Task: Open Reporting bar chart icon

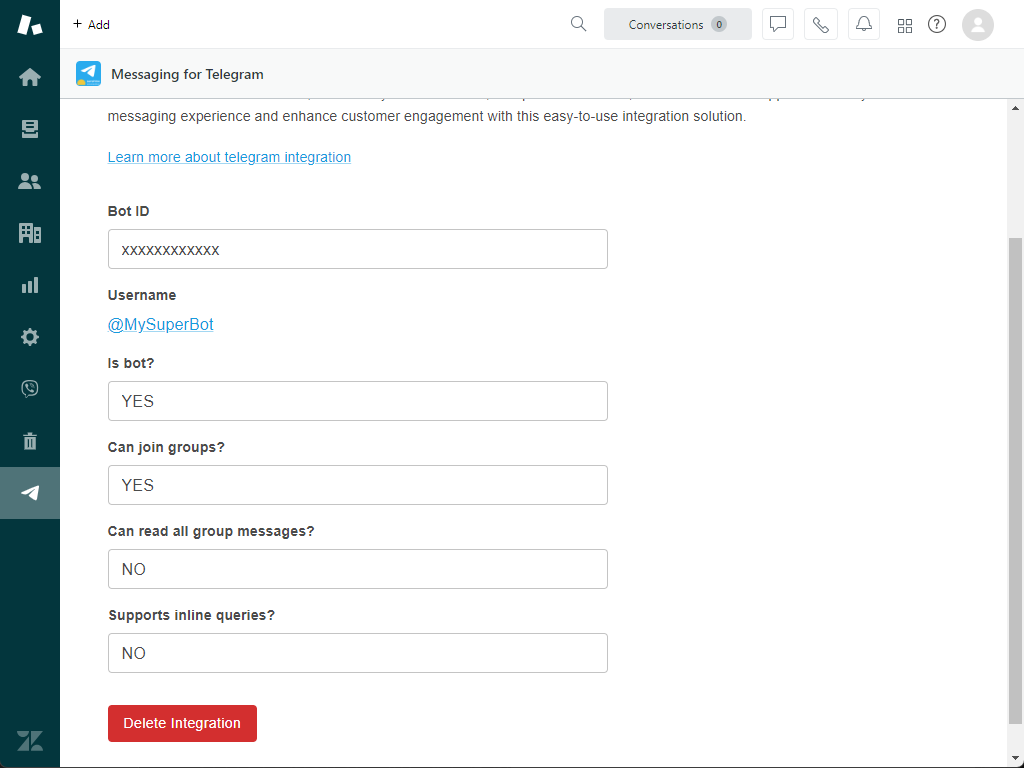Action: pos(30,285)
